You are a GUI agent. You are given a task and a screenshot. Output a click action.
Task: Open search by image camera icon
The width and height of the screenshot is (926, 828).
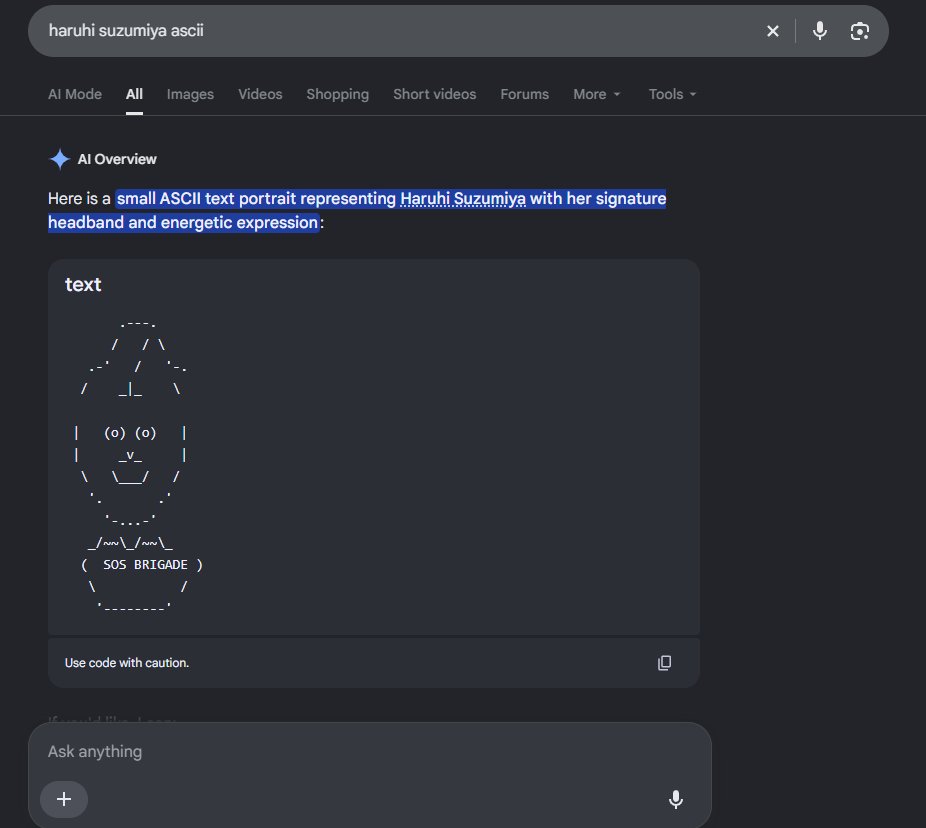tap(860, 31)
